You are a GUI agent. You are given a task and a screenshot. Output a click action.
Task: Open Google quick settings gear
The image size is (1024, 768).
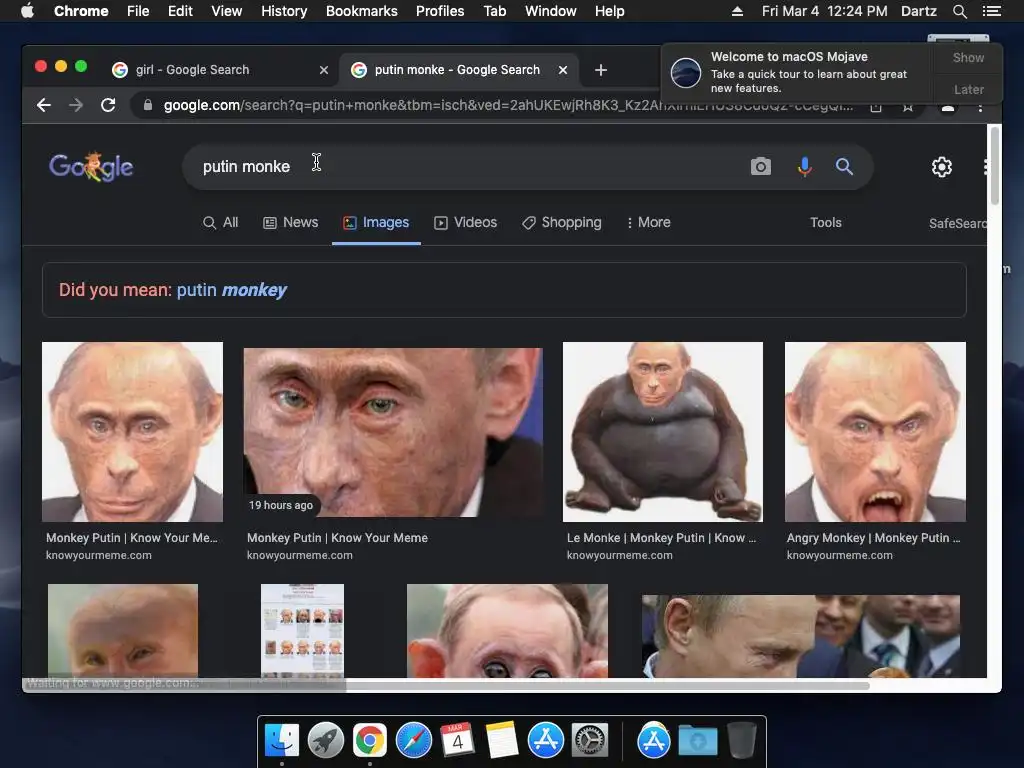941,167
